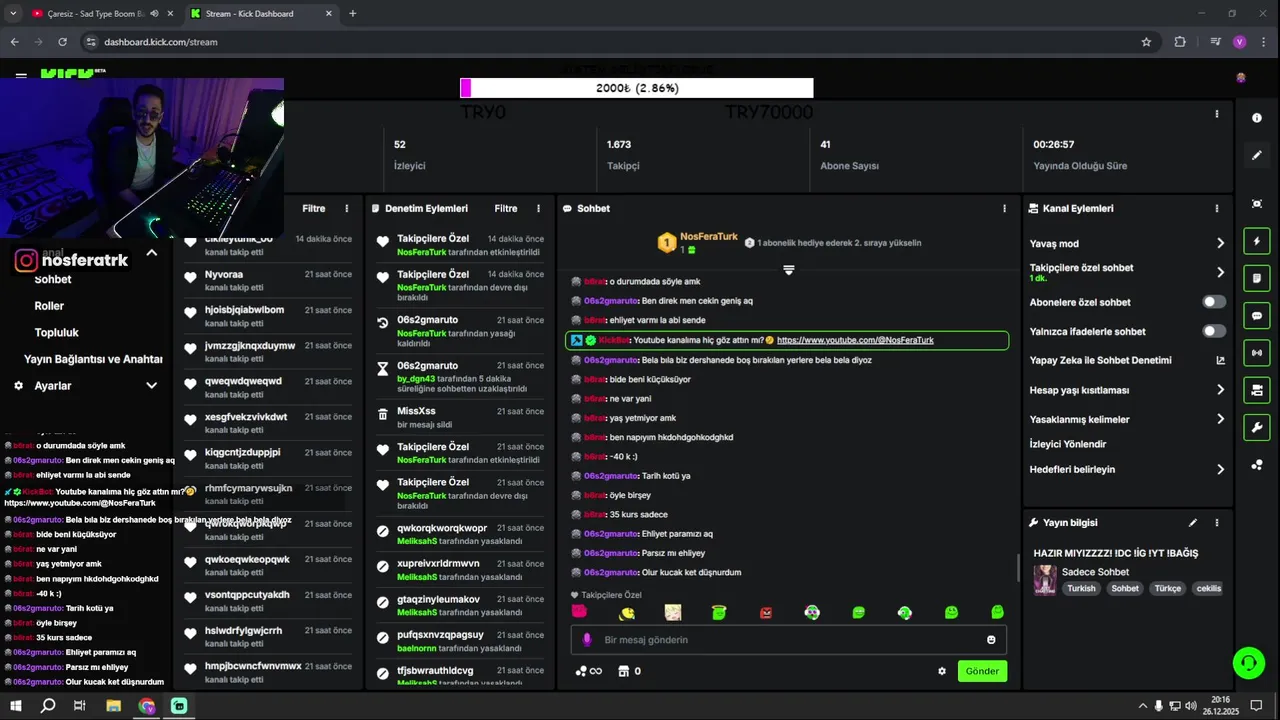Expand the Ayarlar sidebar chevron
1280x720 pixels.
(x=151, y=385)
